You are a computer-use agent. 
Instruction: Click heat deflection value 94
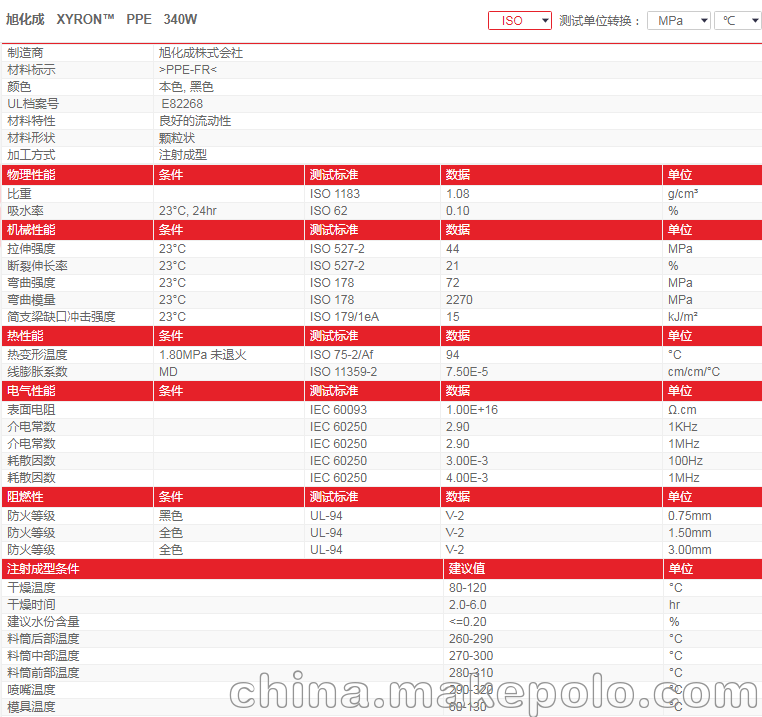tap(452, 354)
